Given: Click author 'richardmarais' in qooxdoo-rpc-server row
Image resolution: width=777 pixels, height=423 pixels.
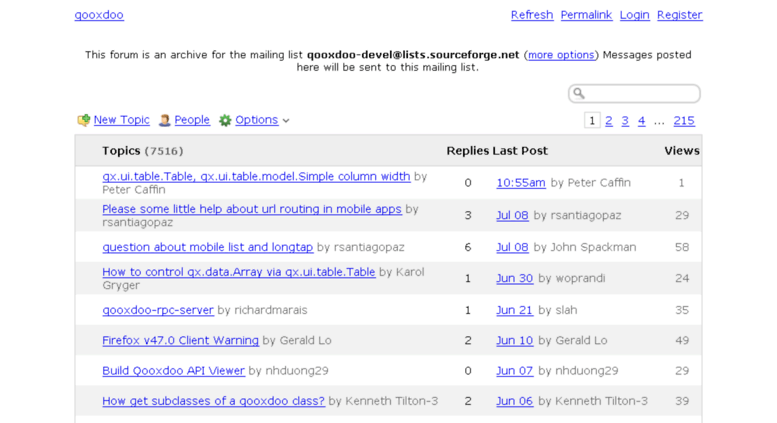Looking at the screenshot, I should (x=271, y=310).
